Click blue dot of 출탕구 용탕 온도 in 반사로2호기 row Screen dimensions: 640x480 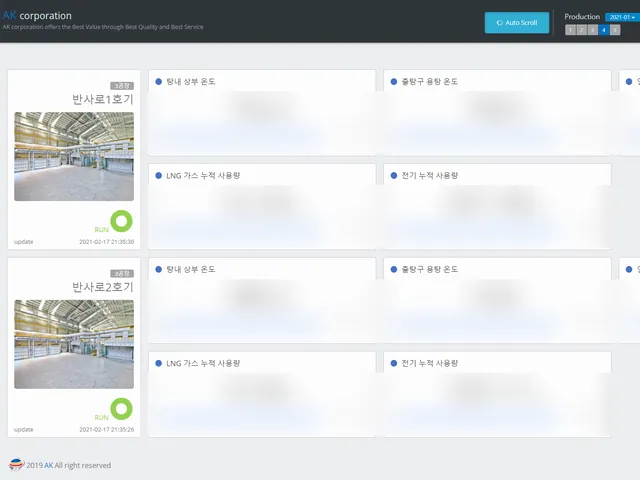pos(394,269)
